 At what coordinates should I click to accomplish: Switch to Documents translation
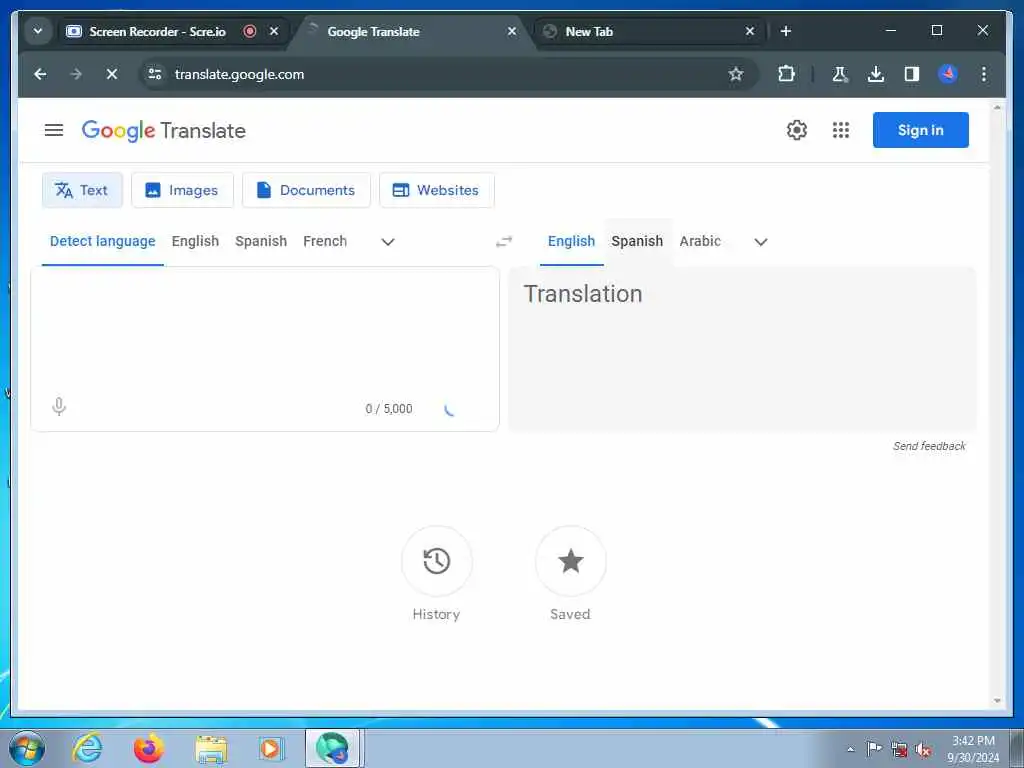pyautogui.click(x=306, y=190)
